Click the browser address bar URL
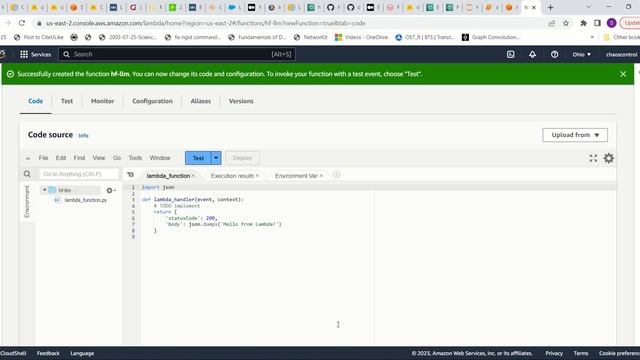640x360 pixels. pos(206,23)
